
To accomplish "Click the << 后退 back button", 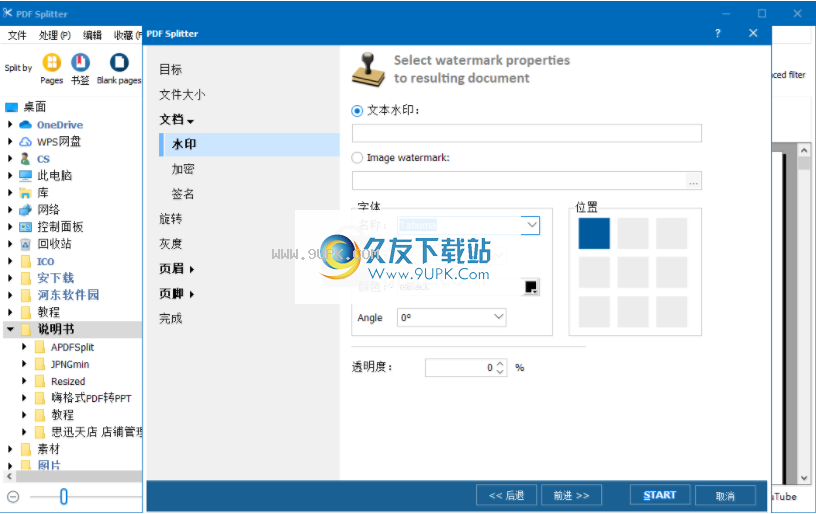I will click(506, 495).
